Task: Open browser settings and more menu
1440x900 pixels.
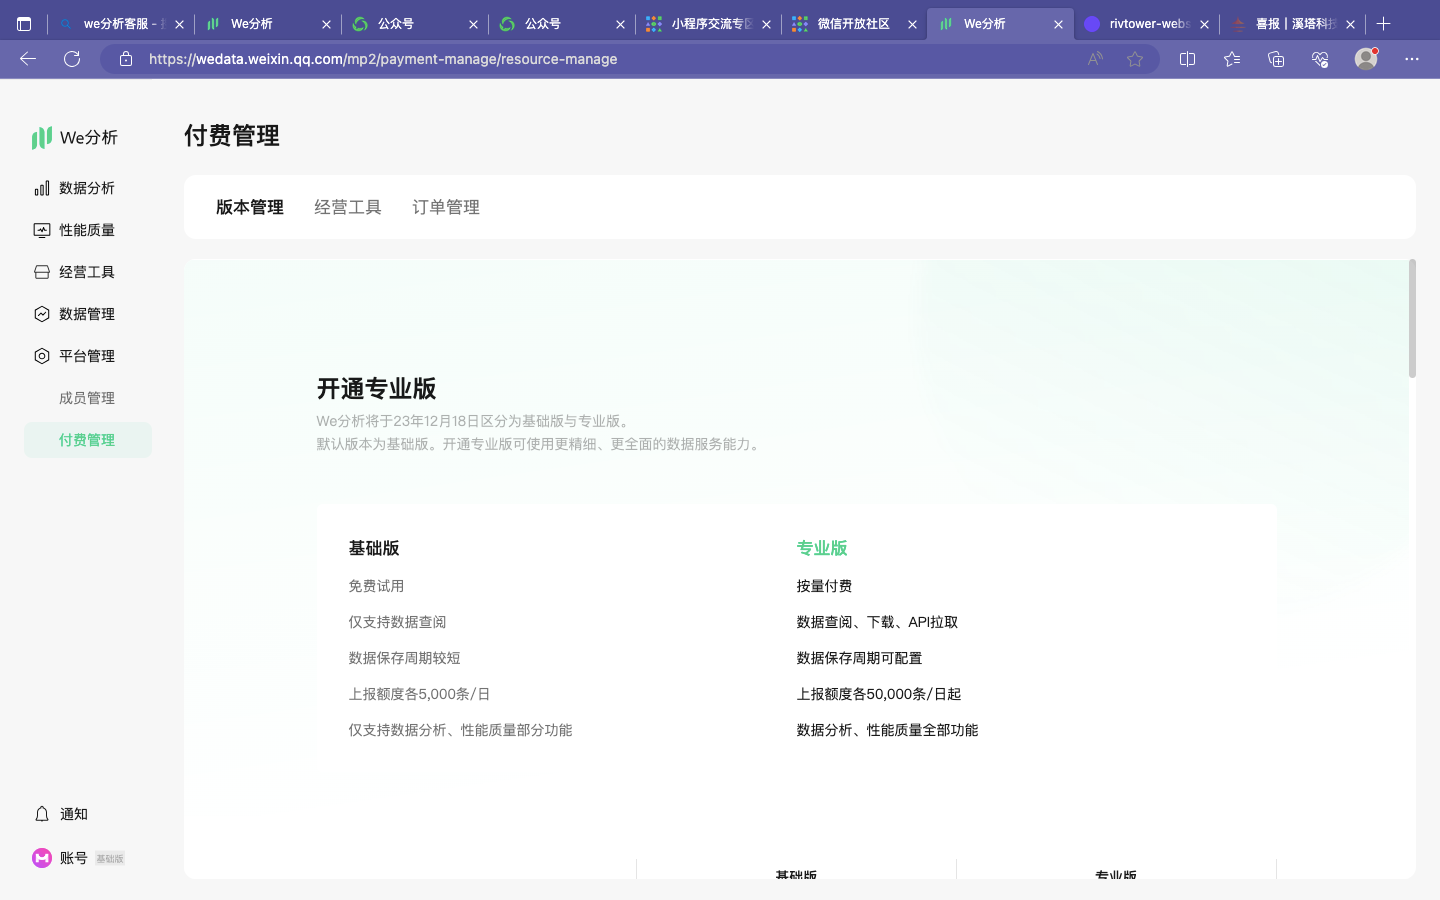Action: (1412, 59)
